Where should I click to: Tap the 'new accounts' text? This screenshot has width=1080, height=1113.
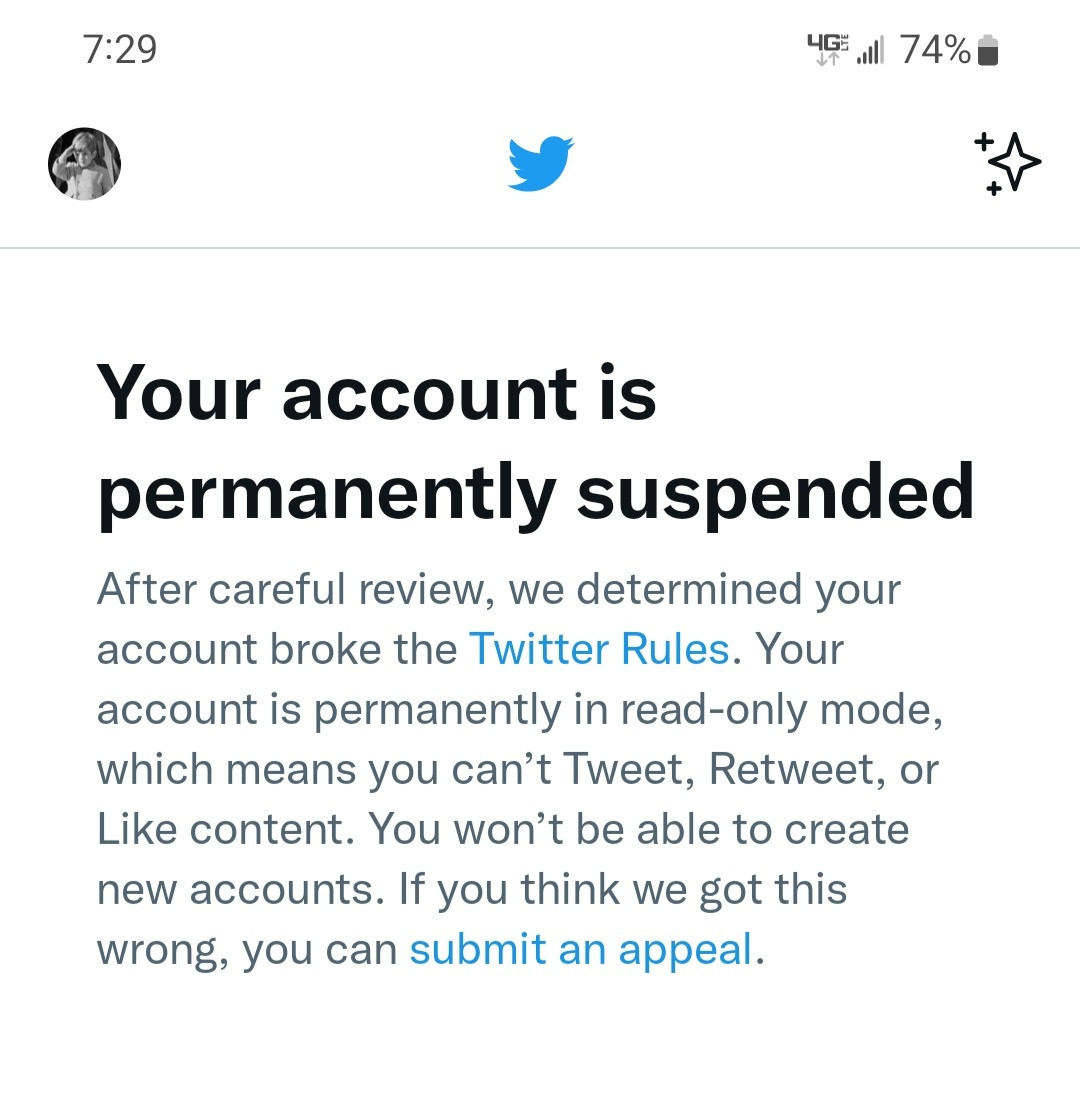click(239, 889)
